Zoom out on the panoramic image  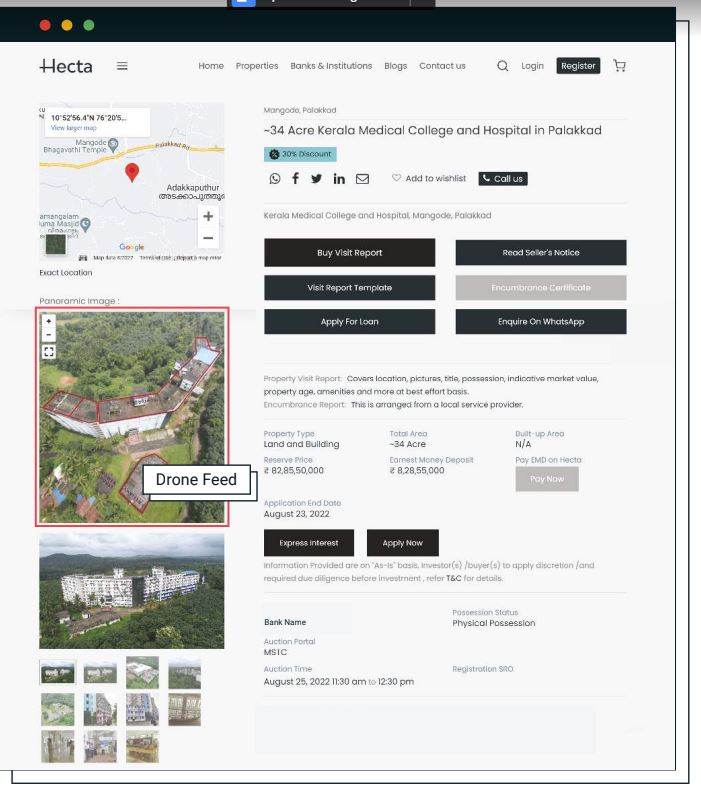pos(49,334)
